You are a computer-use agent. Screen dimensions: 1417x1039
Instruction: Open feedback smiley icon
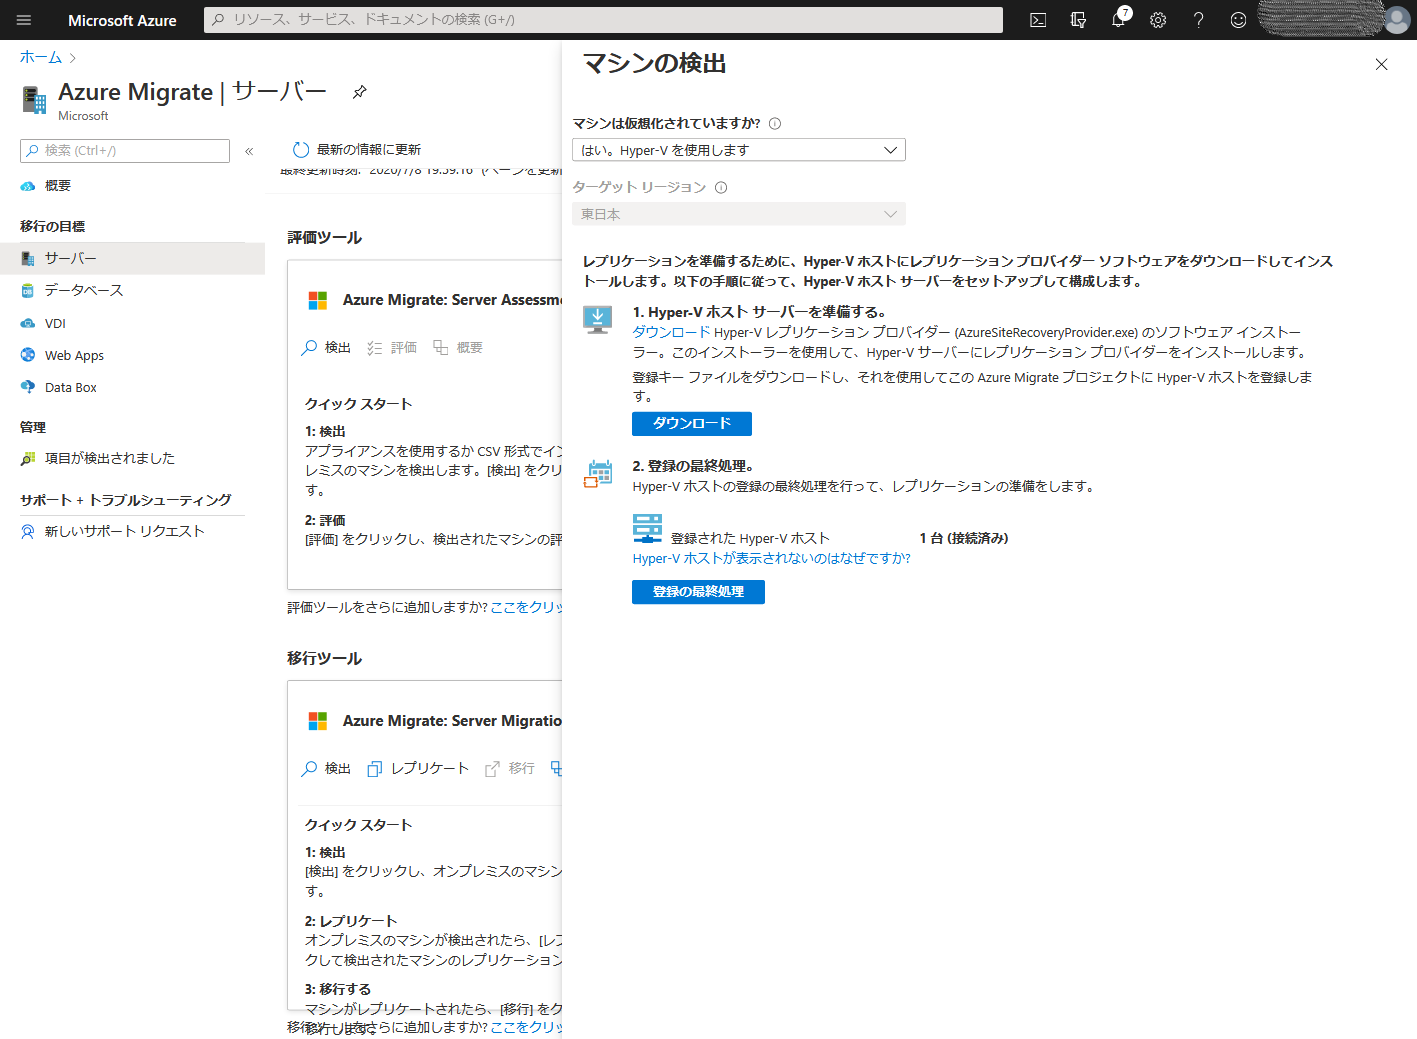1238,20
